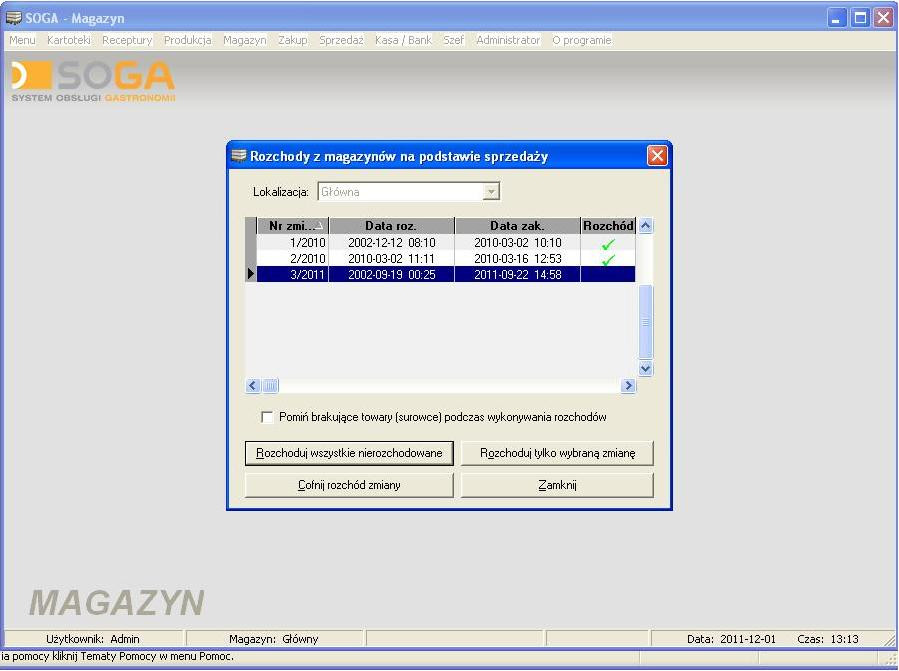
Task: Click start date 2010-03-02 11:11
Action: pyautogui.click(x=392, y=259)
